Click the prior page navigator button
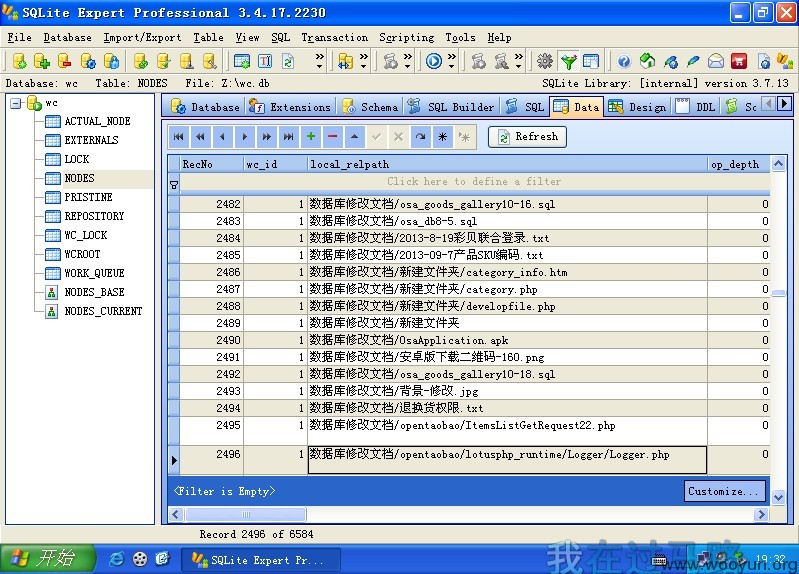Screen dimensions: 799x574 click(x=200, y=137)
